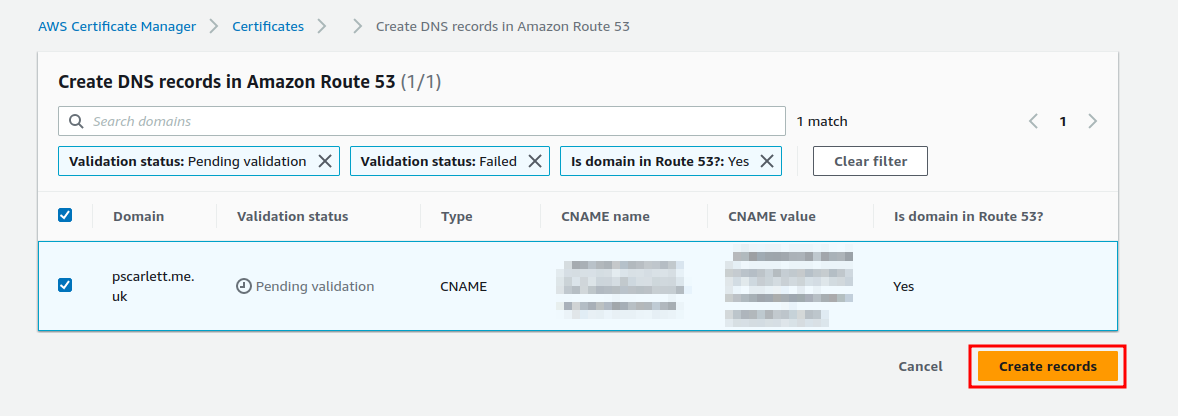Clear all filters with Clear filter
Image resolution: width=1178 pixels, height=416 pixels.
click(870, 161)
